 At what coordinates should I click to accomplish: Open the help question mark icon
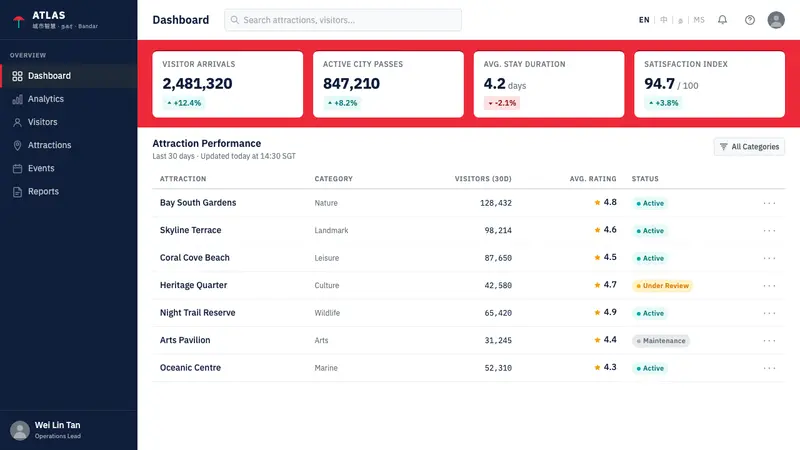click(749, 20)
